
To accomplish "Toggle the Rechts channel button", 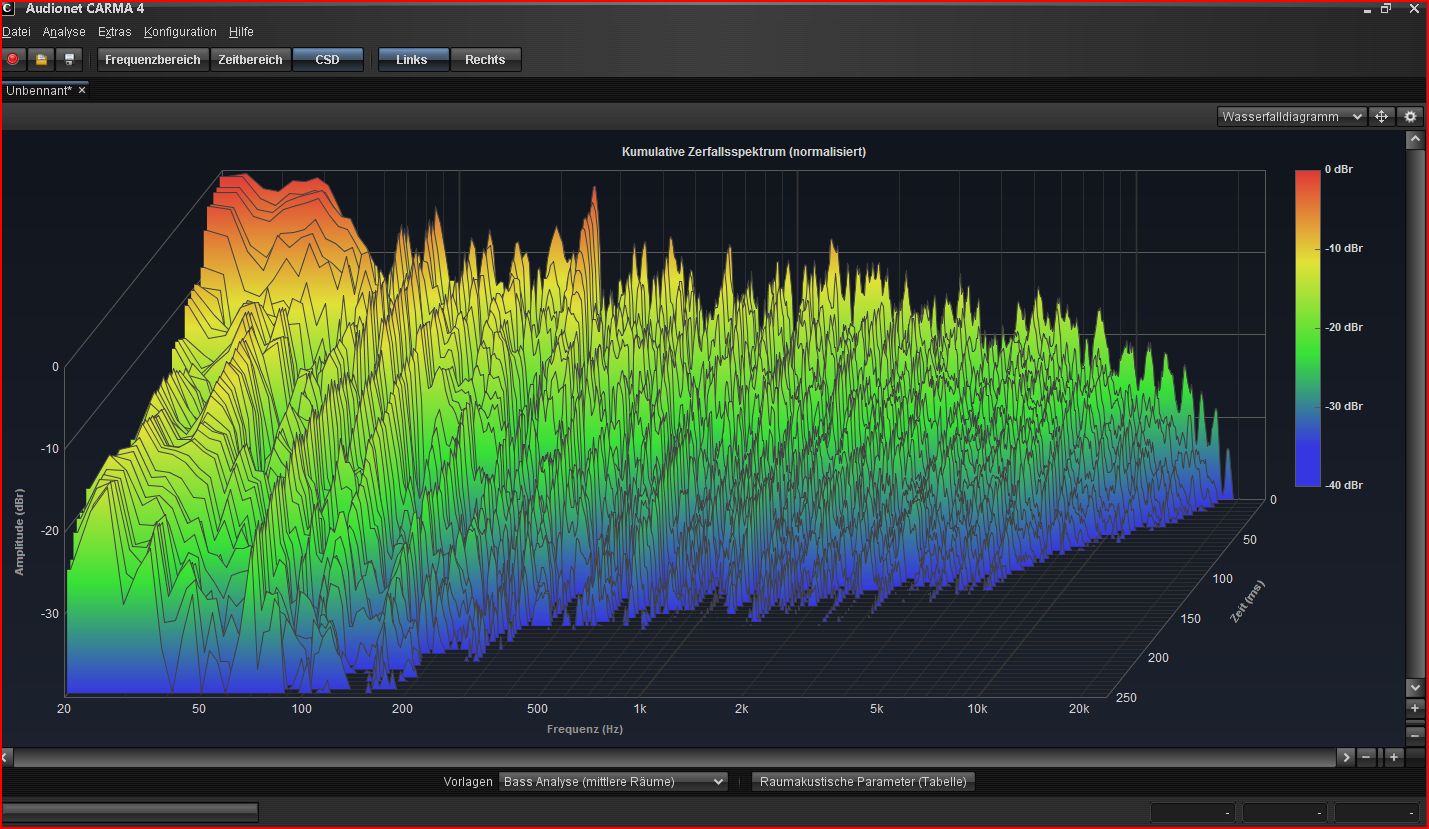I will (485, 60).
